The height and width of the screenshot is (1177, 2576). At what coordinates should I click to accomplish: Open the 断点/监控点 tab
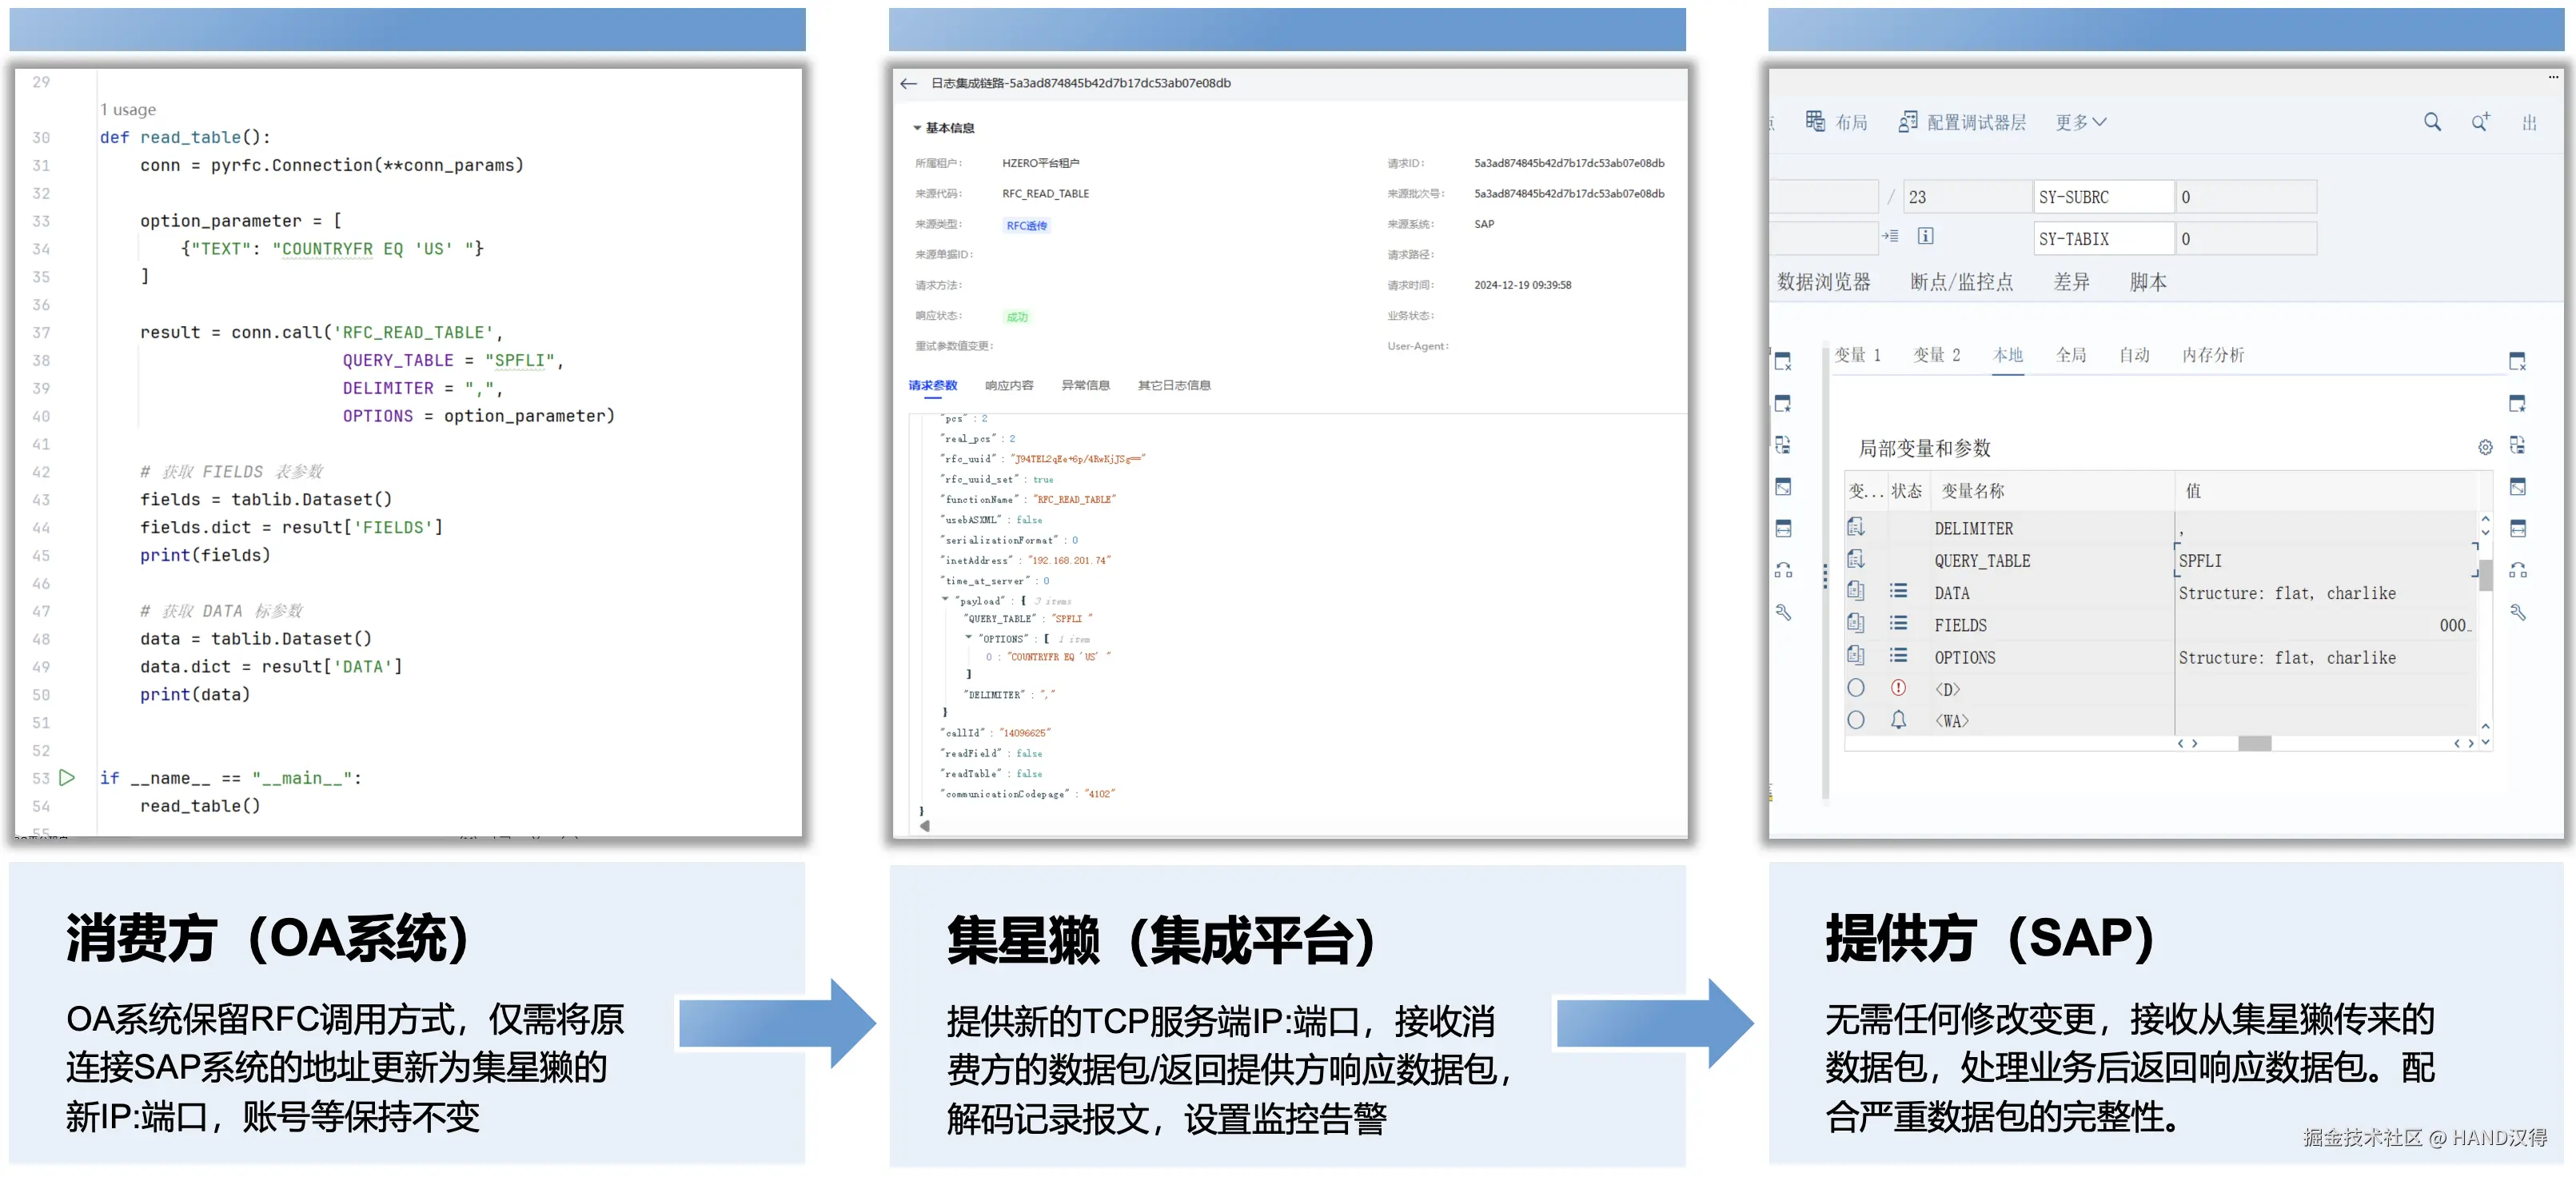coord(1960,282)
